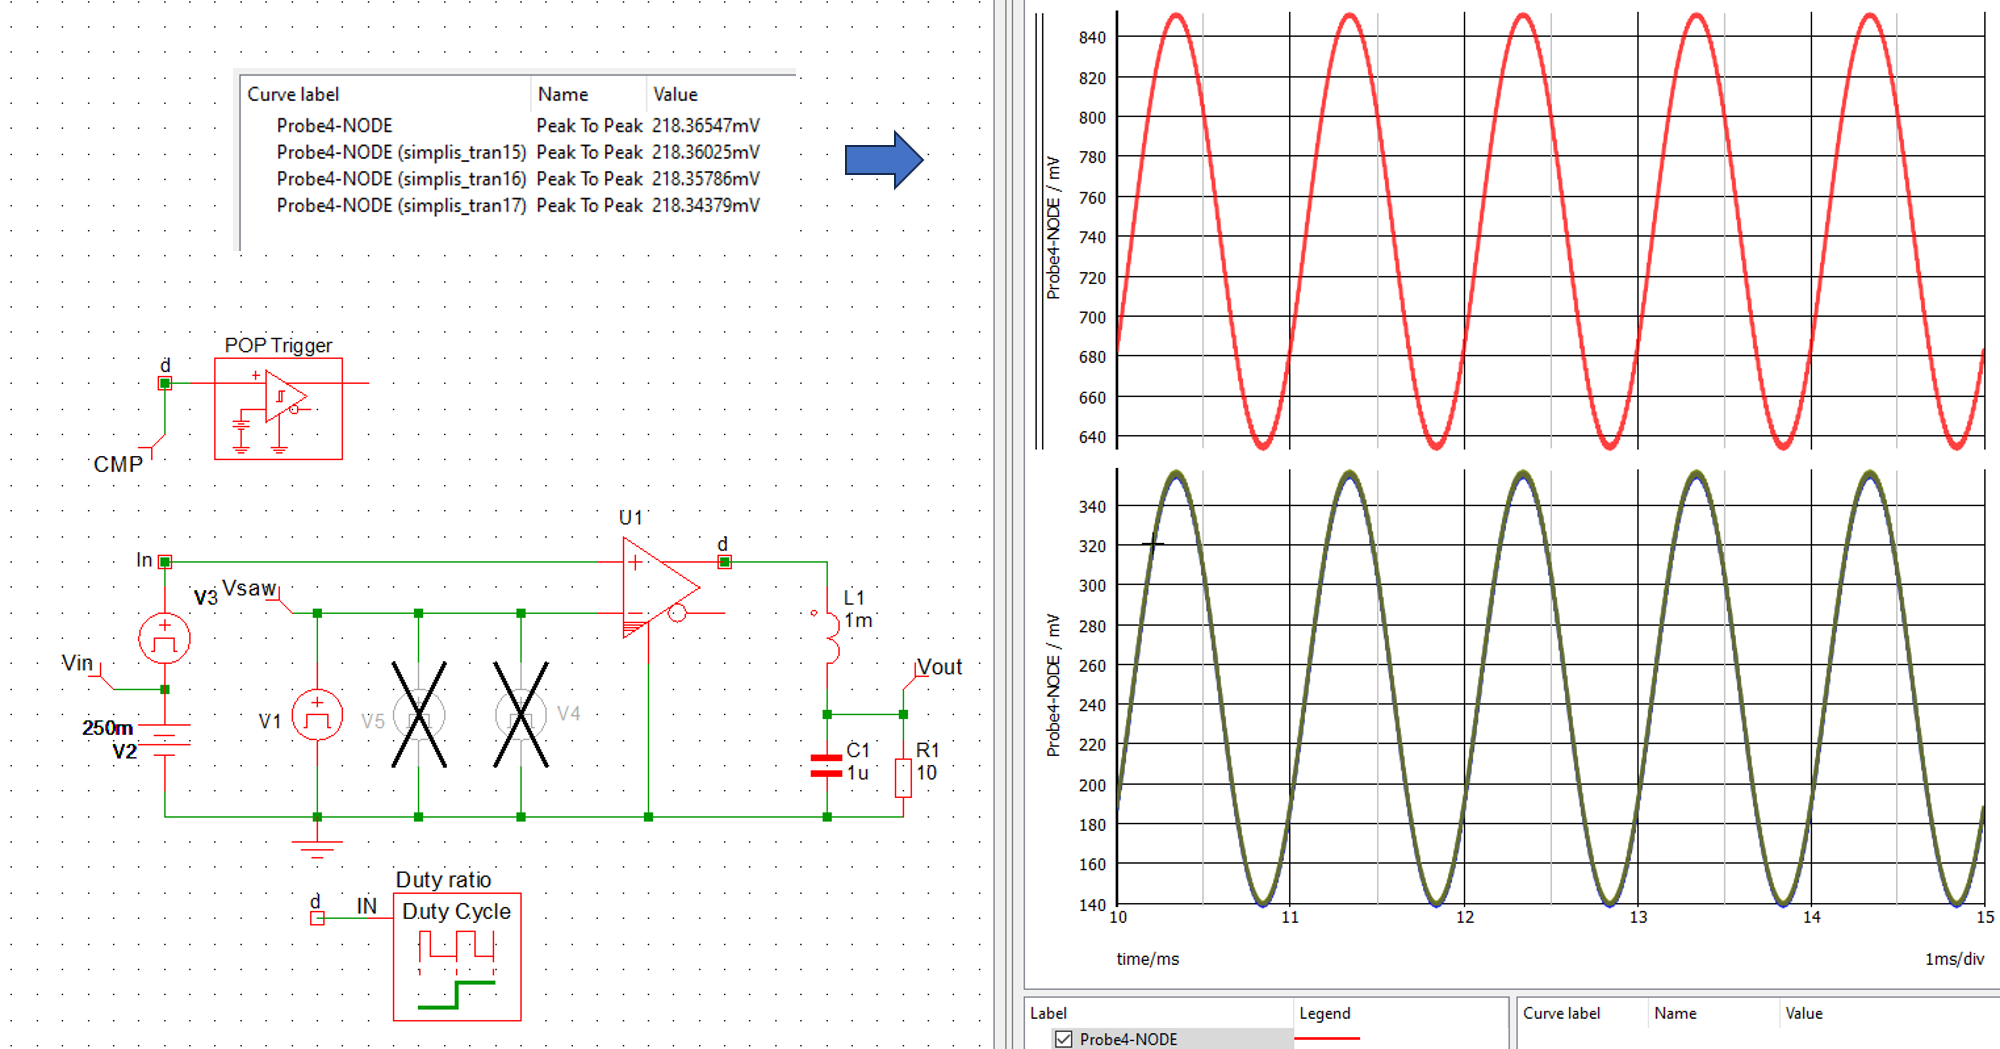Click the U1 comparator symbol
The image size is (2000, 1049).
(660, 588)
